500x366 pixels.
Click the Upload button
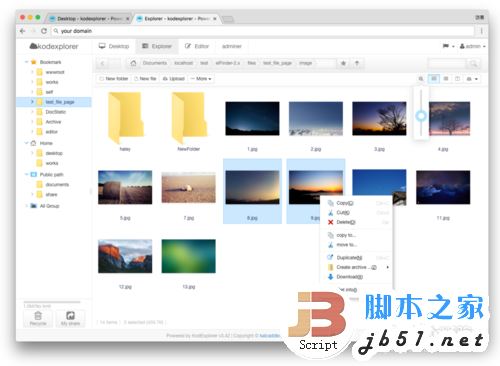point(173,79)
